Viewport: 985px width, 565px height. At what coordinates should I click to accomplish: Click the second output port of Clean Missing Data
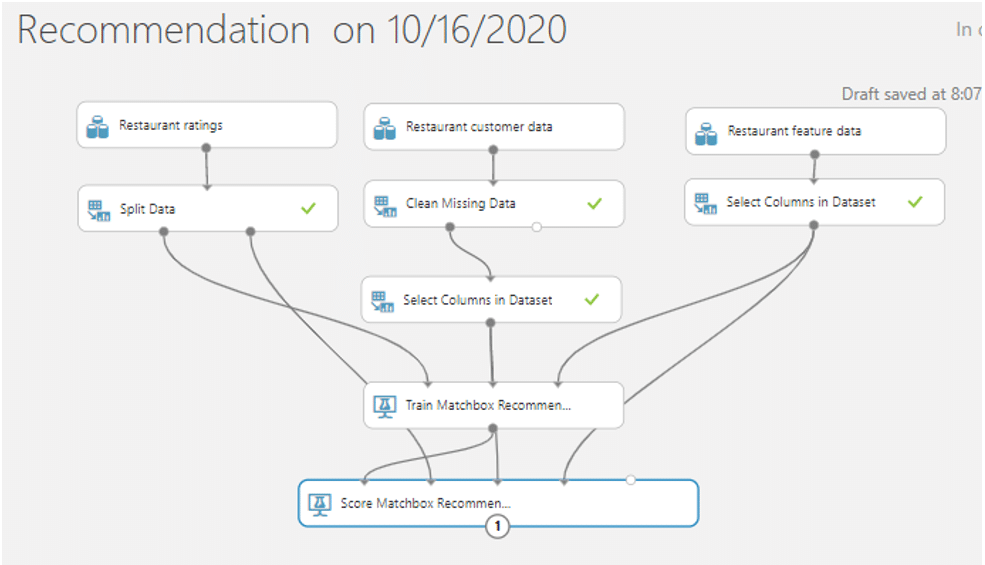pyautogui.click(x=537, y=227)
